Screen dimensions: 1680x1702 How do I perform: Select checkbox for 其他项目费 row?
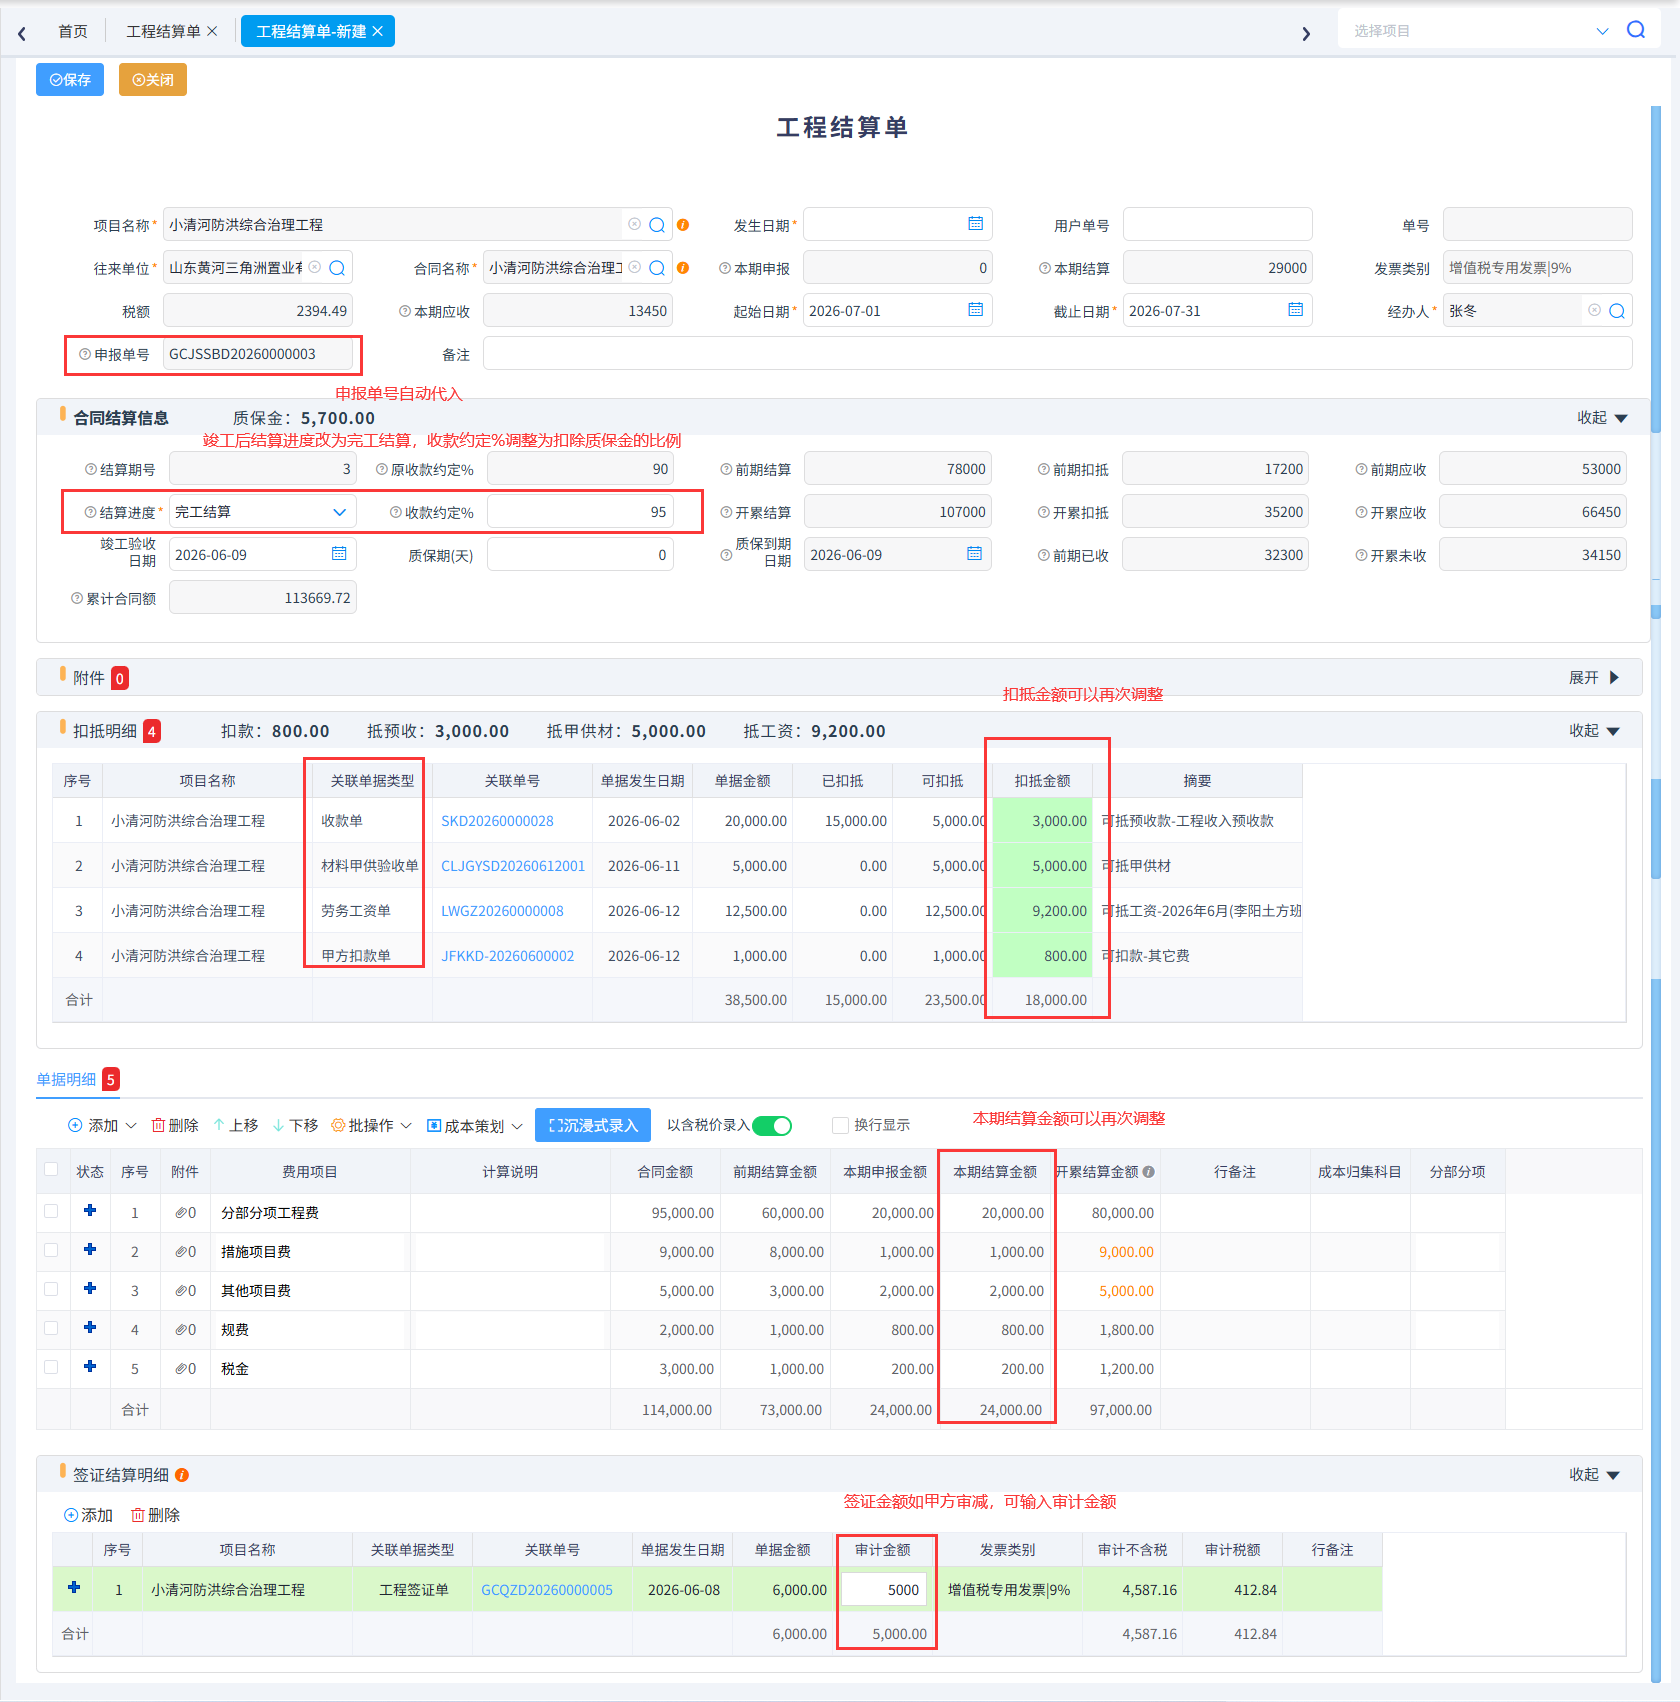[x=51, y=1289]
